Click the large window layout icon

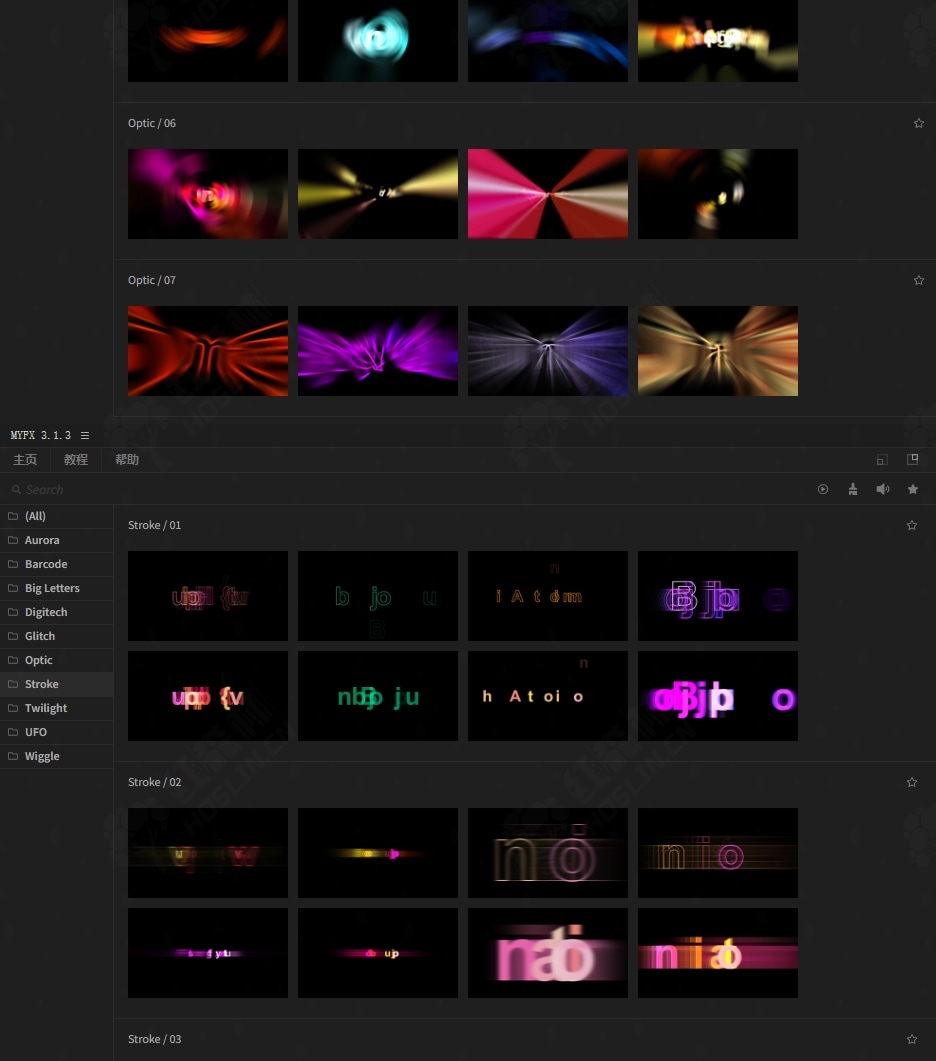tap(912, 459)
